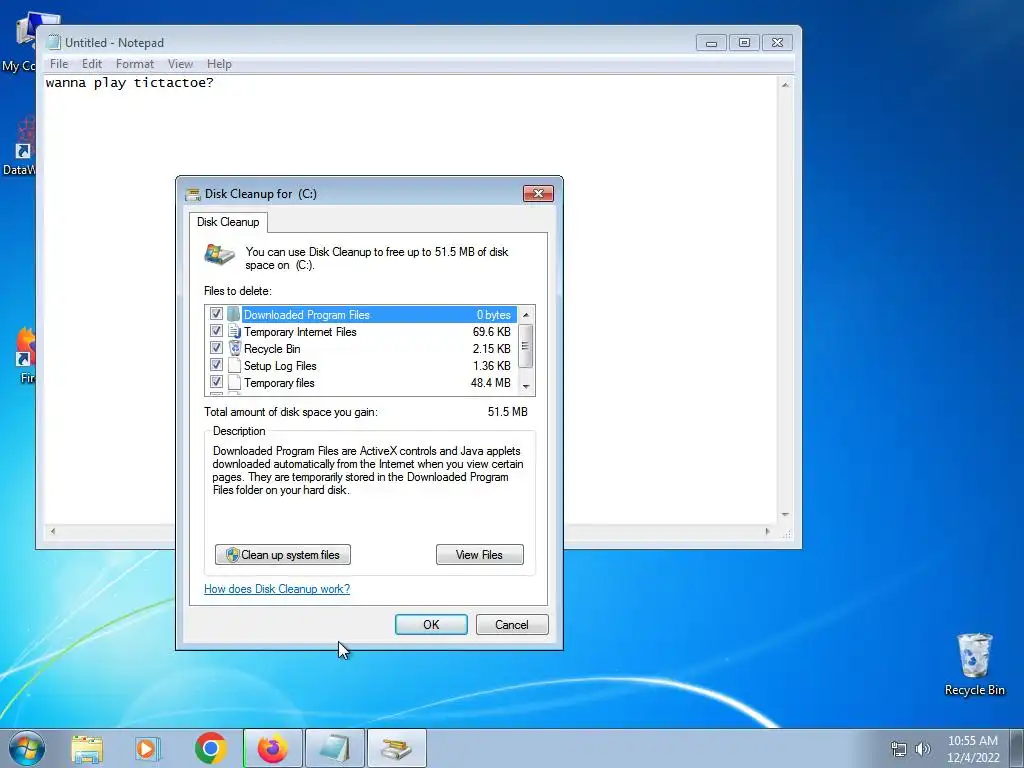1024x768 pixels.
Task: Click the Notepad vertical scrollbar up arrow
Action: [786, 85]
